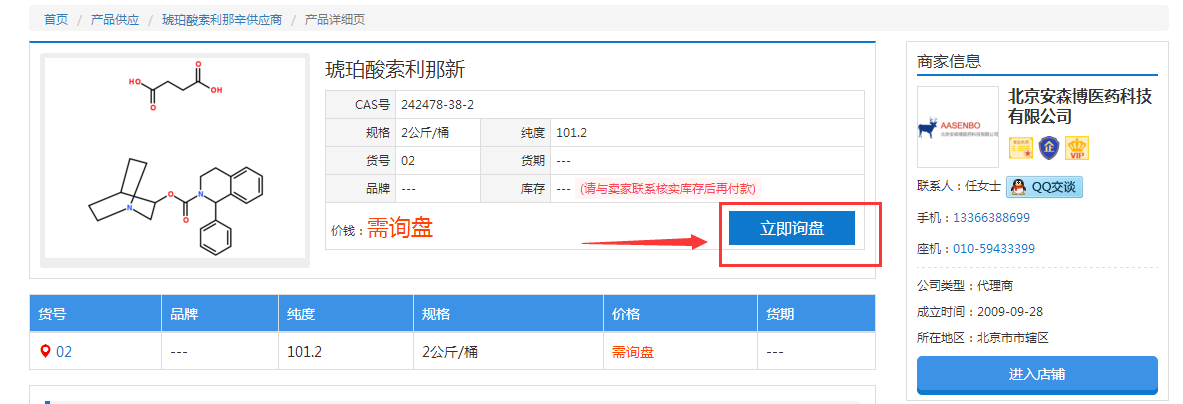The width and height of the screenshot is (1183, 404).
Task: Click the 立即询盘 button
Action: (x=791, y=228)
